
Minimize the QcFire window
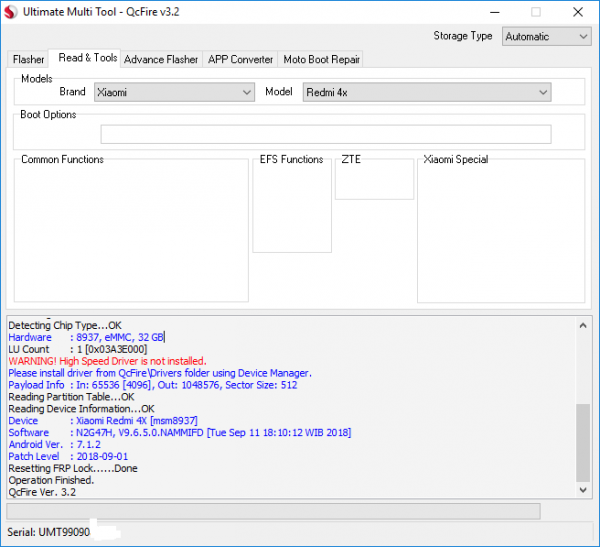click(x=487, y=11)
